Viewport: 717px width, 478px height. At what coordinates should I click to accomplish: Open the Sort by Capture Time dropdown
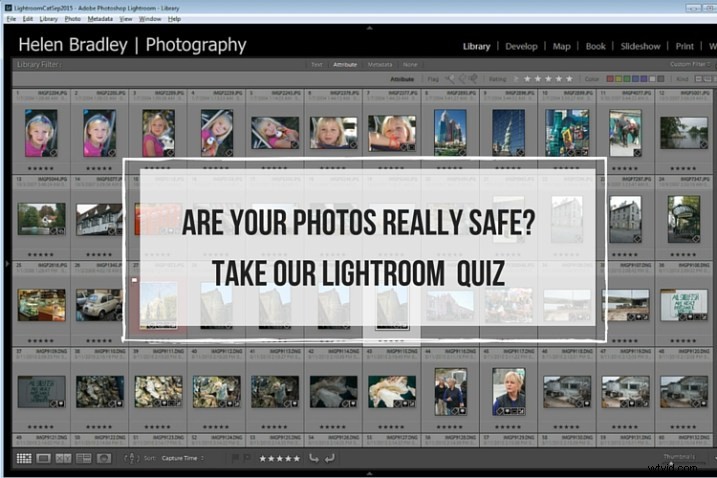click(182, 458)
